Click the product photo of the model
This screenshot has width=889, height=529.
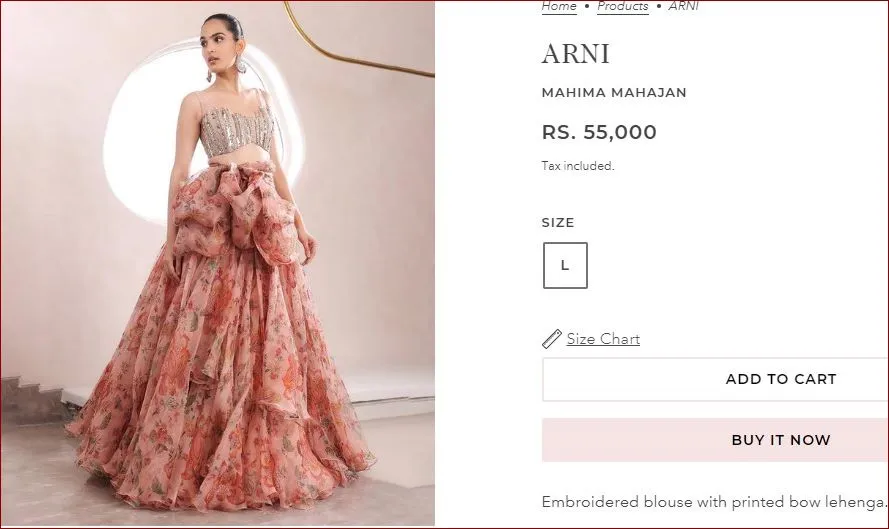(x=218, y=263)
